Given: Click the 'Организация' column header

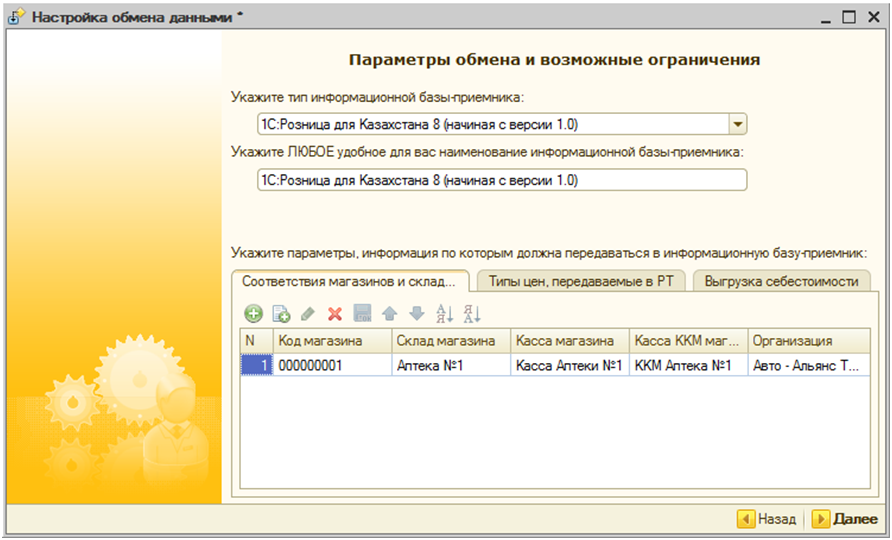Looking at the screenshot, I should point(806,341).
